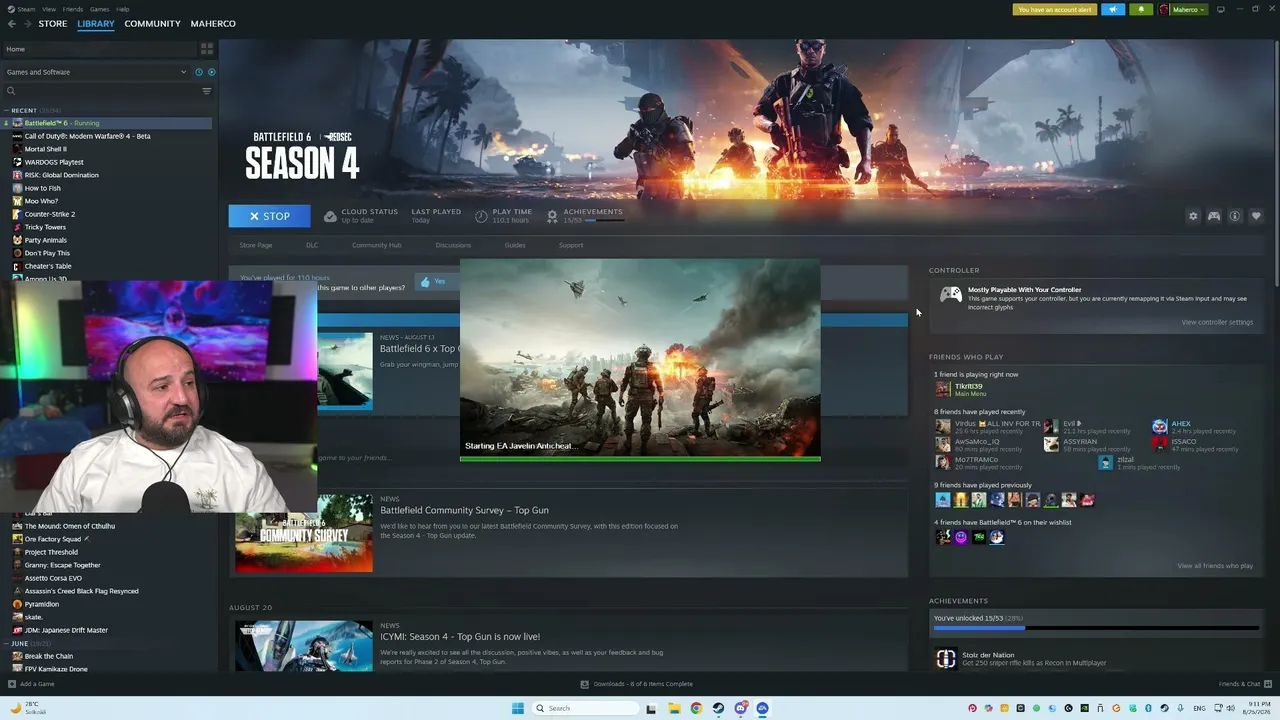Click the Add a Game plus icon

[12, 684]
